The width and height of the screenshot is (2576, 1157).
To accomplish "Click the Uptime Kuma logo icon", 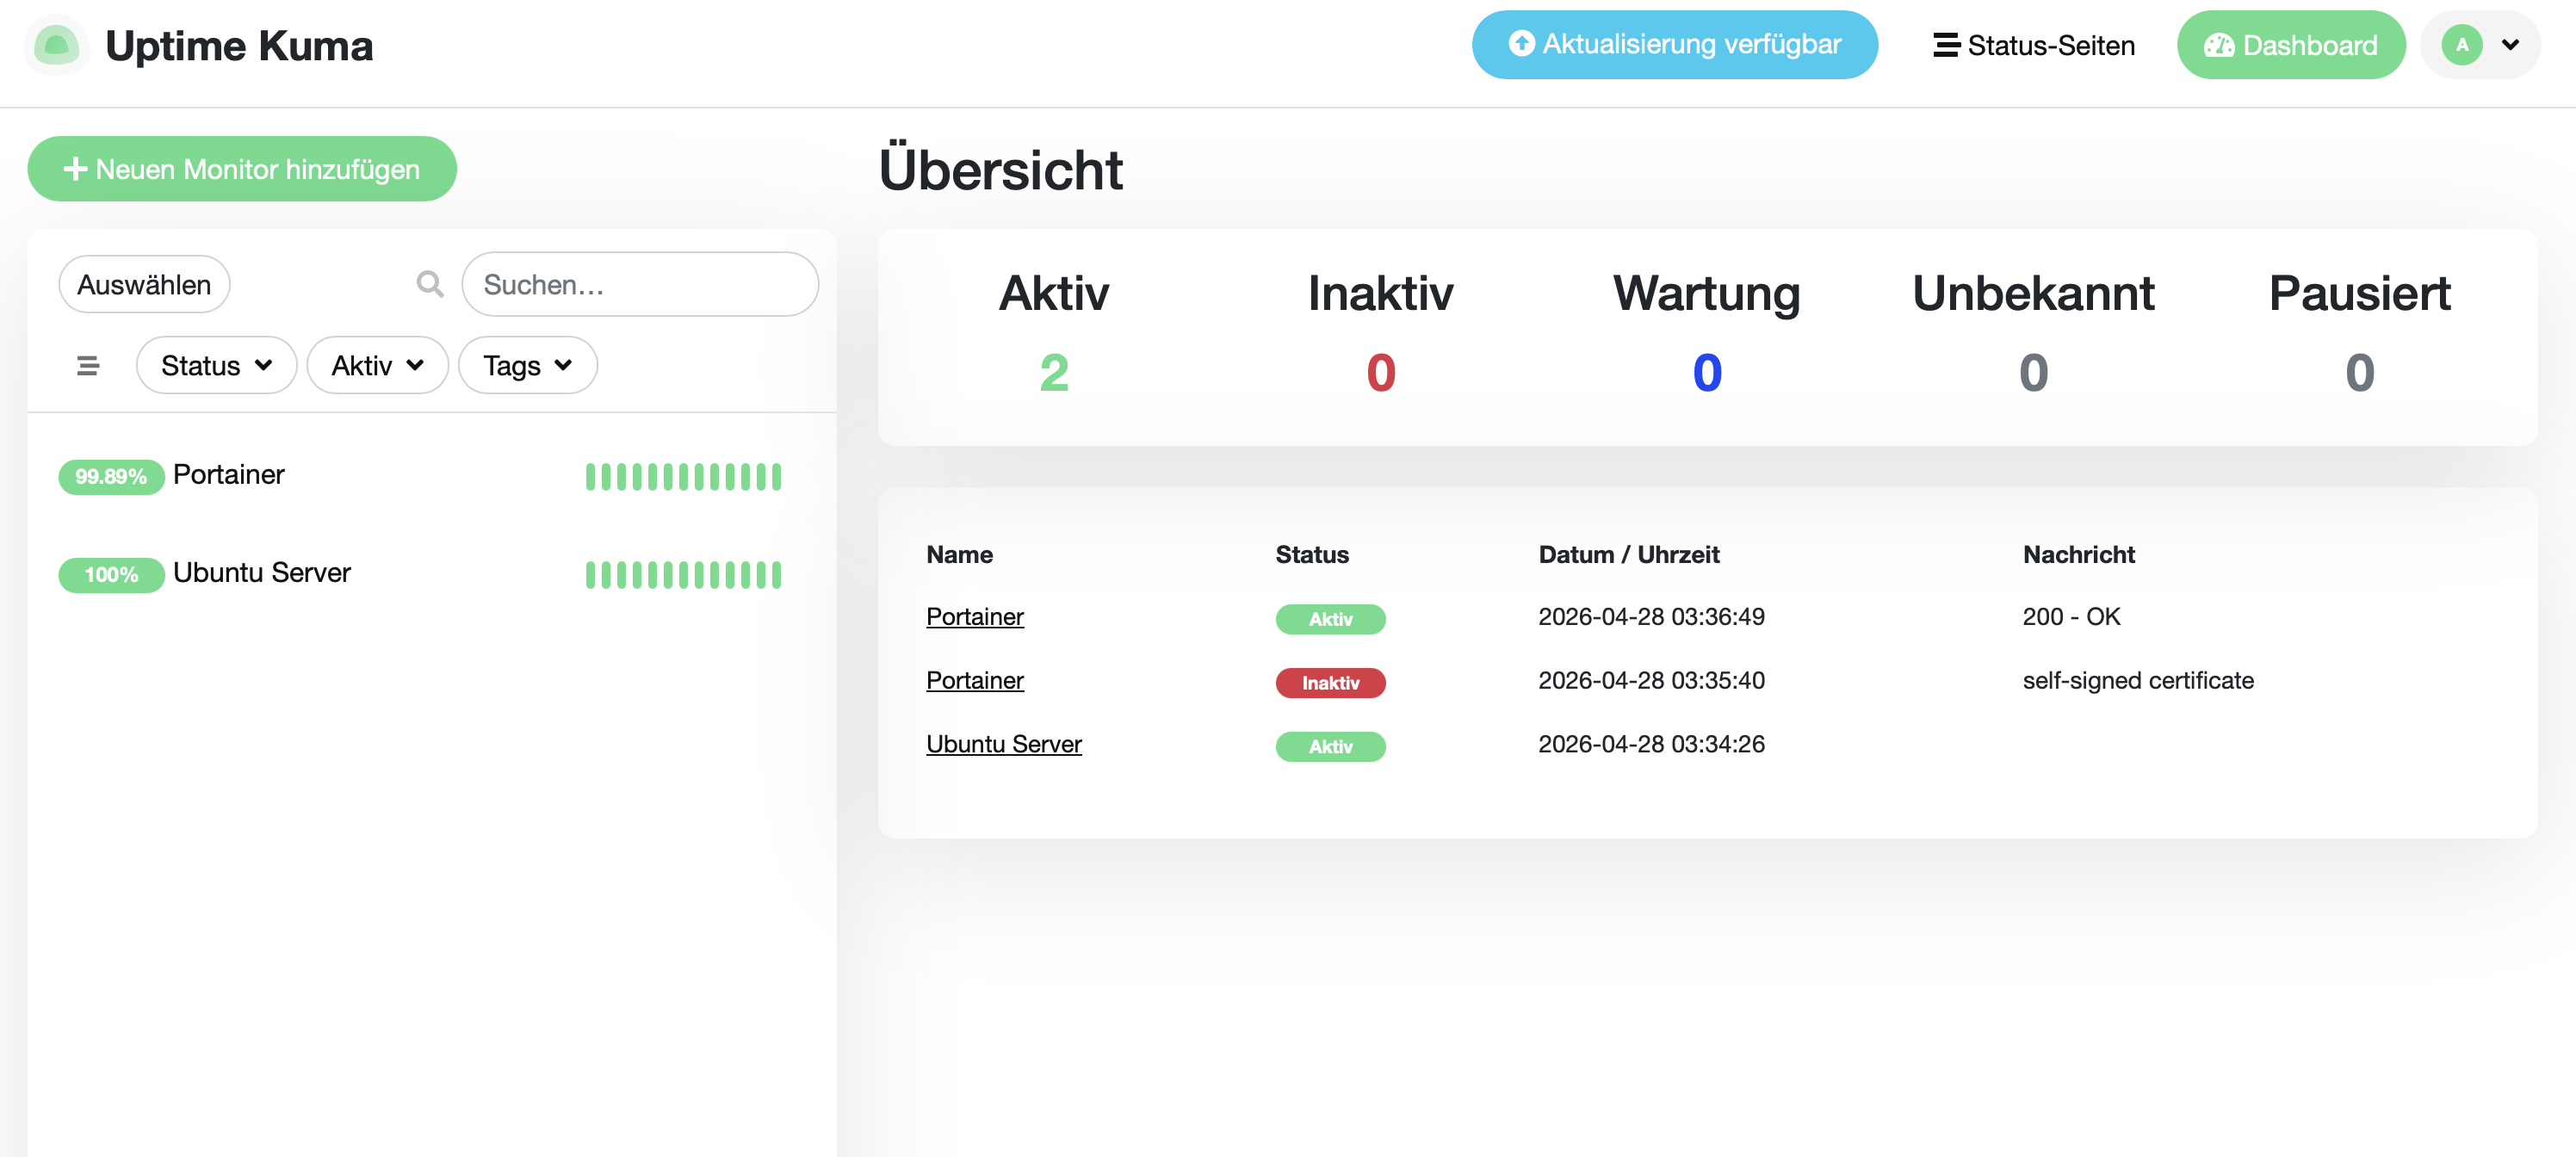I will (x=56, y=45).
